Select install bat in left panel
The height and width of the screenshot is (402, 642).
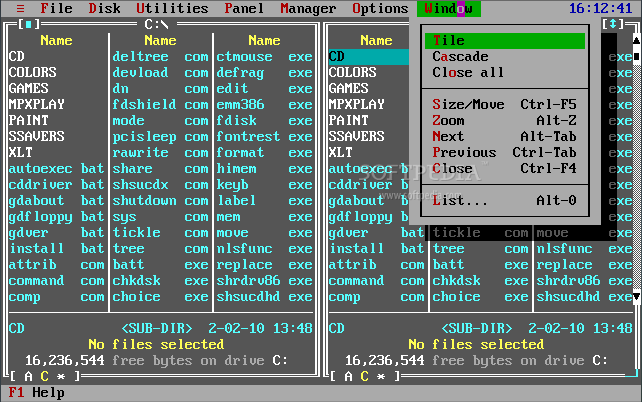click(57, 248)
